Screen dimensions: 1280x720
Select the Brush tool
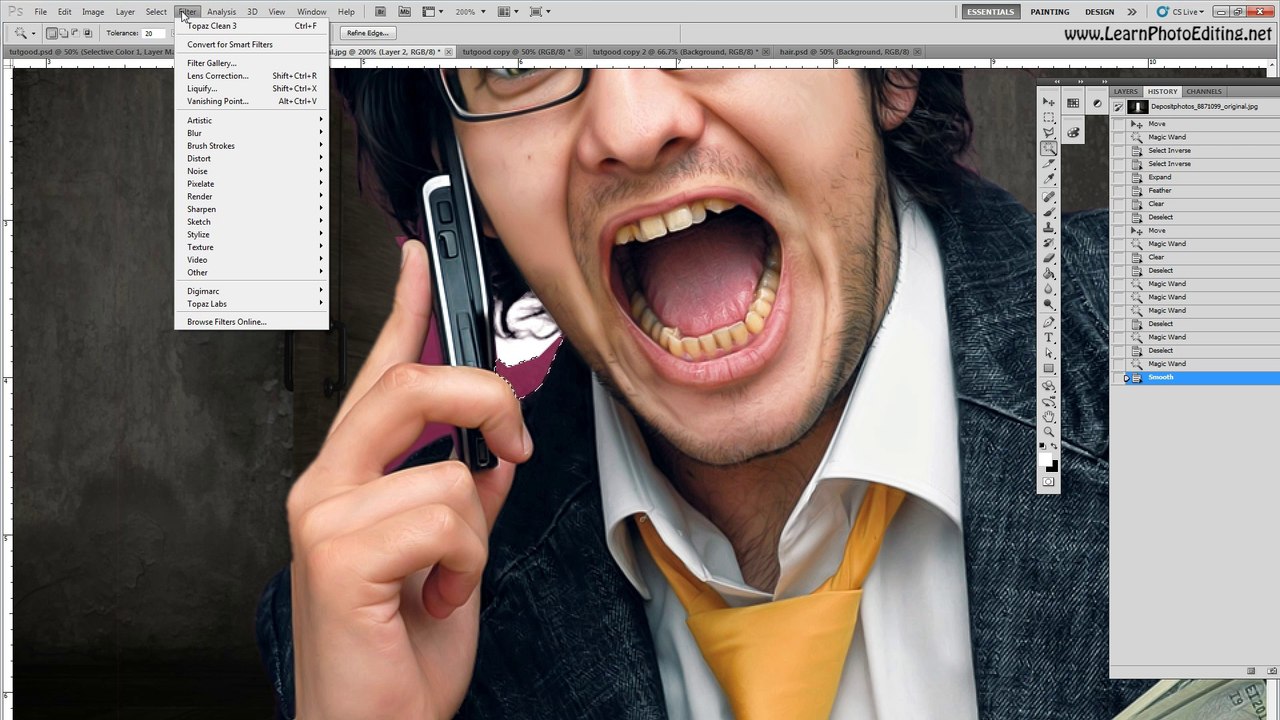click(1048, 212)
